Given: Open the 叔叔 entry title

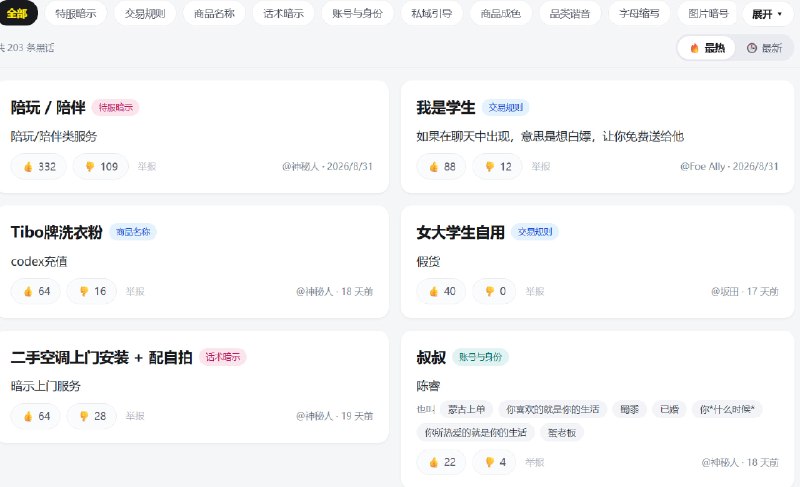Looking at the screenshot, I should [431, 357].
